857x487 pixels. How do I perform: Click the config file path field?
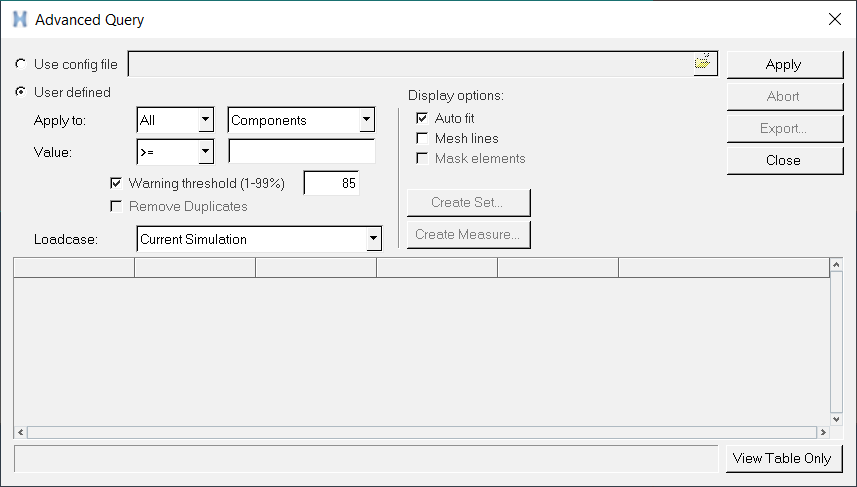click(411, 64)
